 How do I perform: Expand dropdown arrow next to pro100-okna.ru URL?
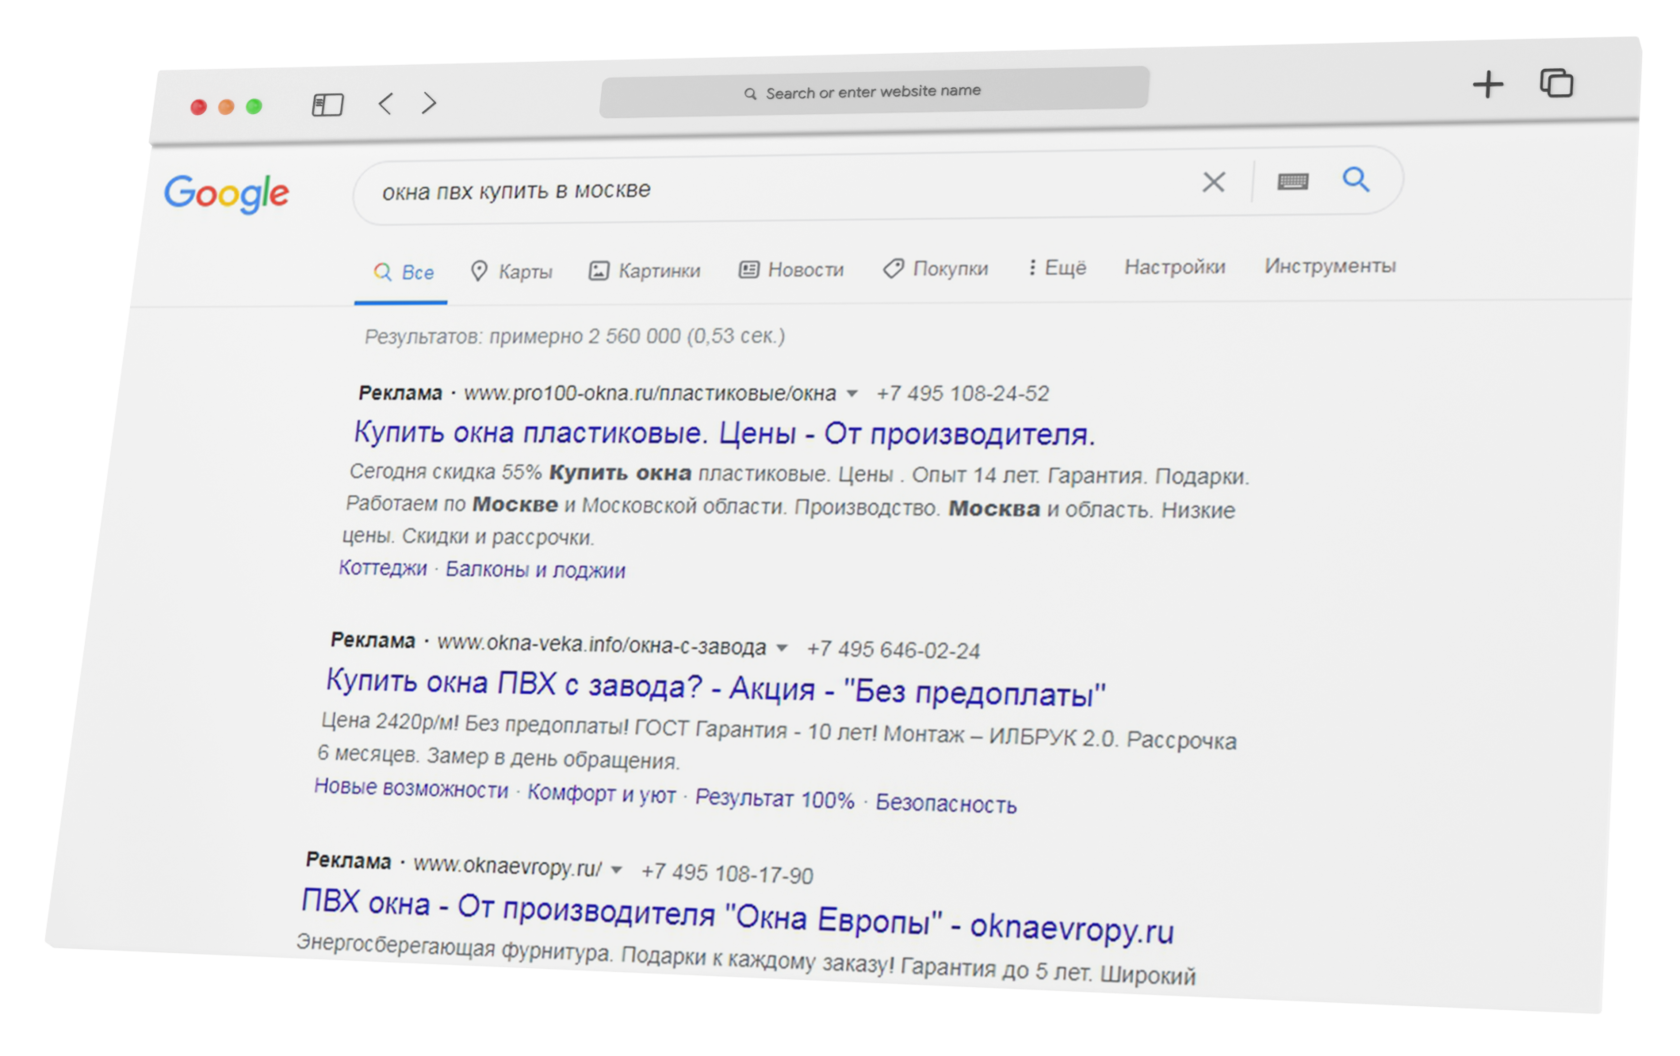pyautogui.click(x=852, y=394)
